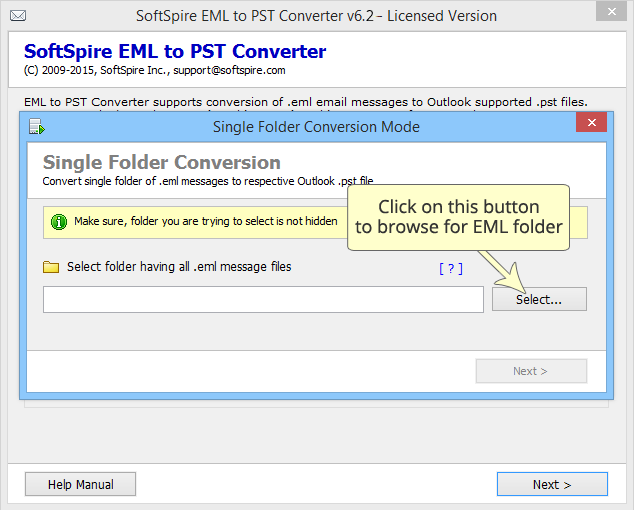The height and width of the screenshot is (510, 634).
Task: Open the Help Manual
Action: coord(80,484)
